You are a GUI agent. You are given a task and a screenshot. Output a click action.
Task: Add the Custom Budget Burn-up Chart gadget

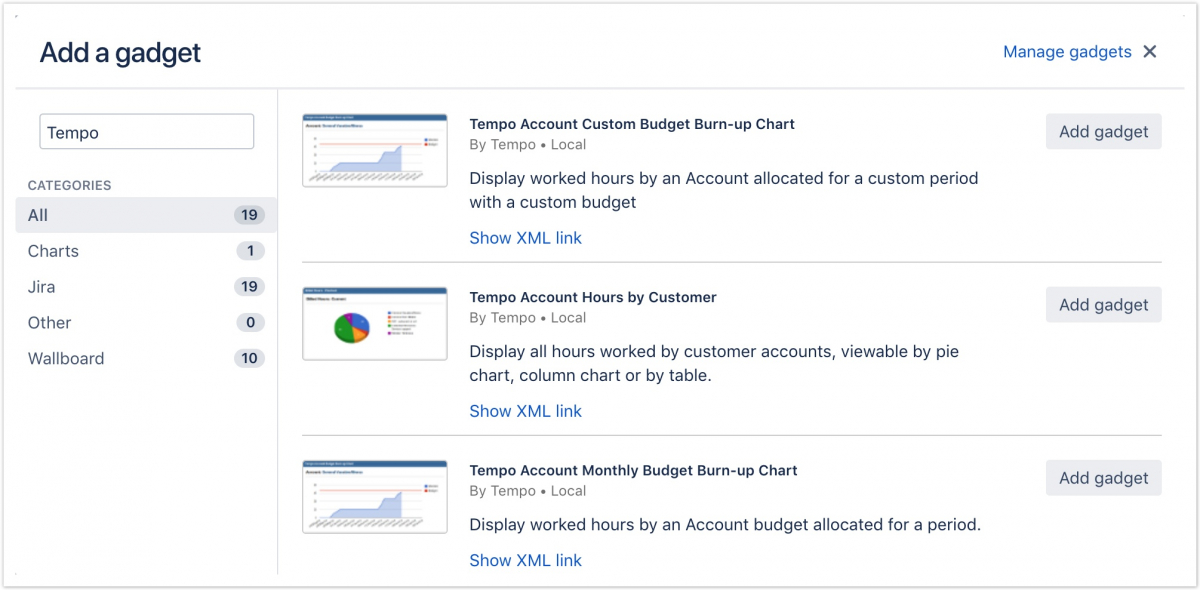pos(1103,132)
